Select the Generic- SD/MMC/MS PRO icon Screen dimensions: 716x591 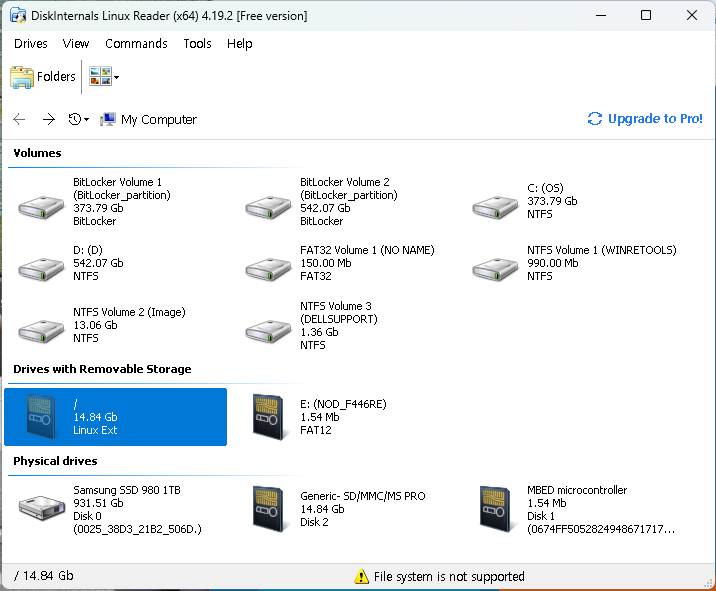pyautogui.click(x=268, y=509)
